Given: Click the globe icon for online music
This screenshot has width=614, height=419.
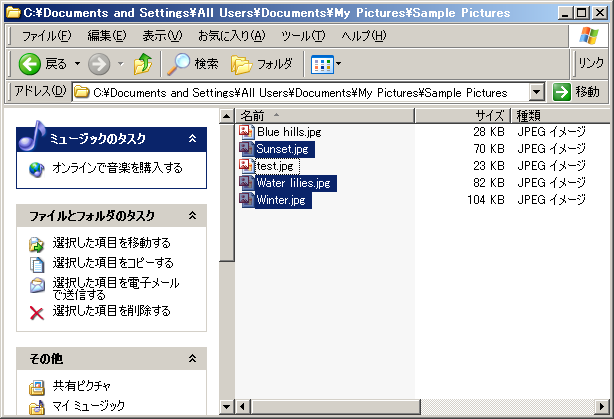Looking at the screenshot, I should click(37, 169).
